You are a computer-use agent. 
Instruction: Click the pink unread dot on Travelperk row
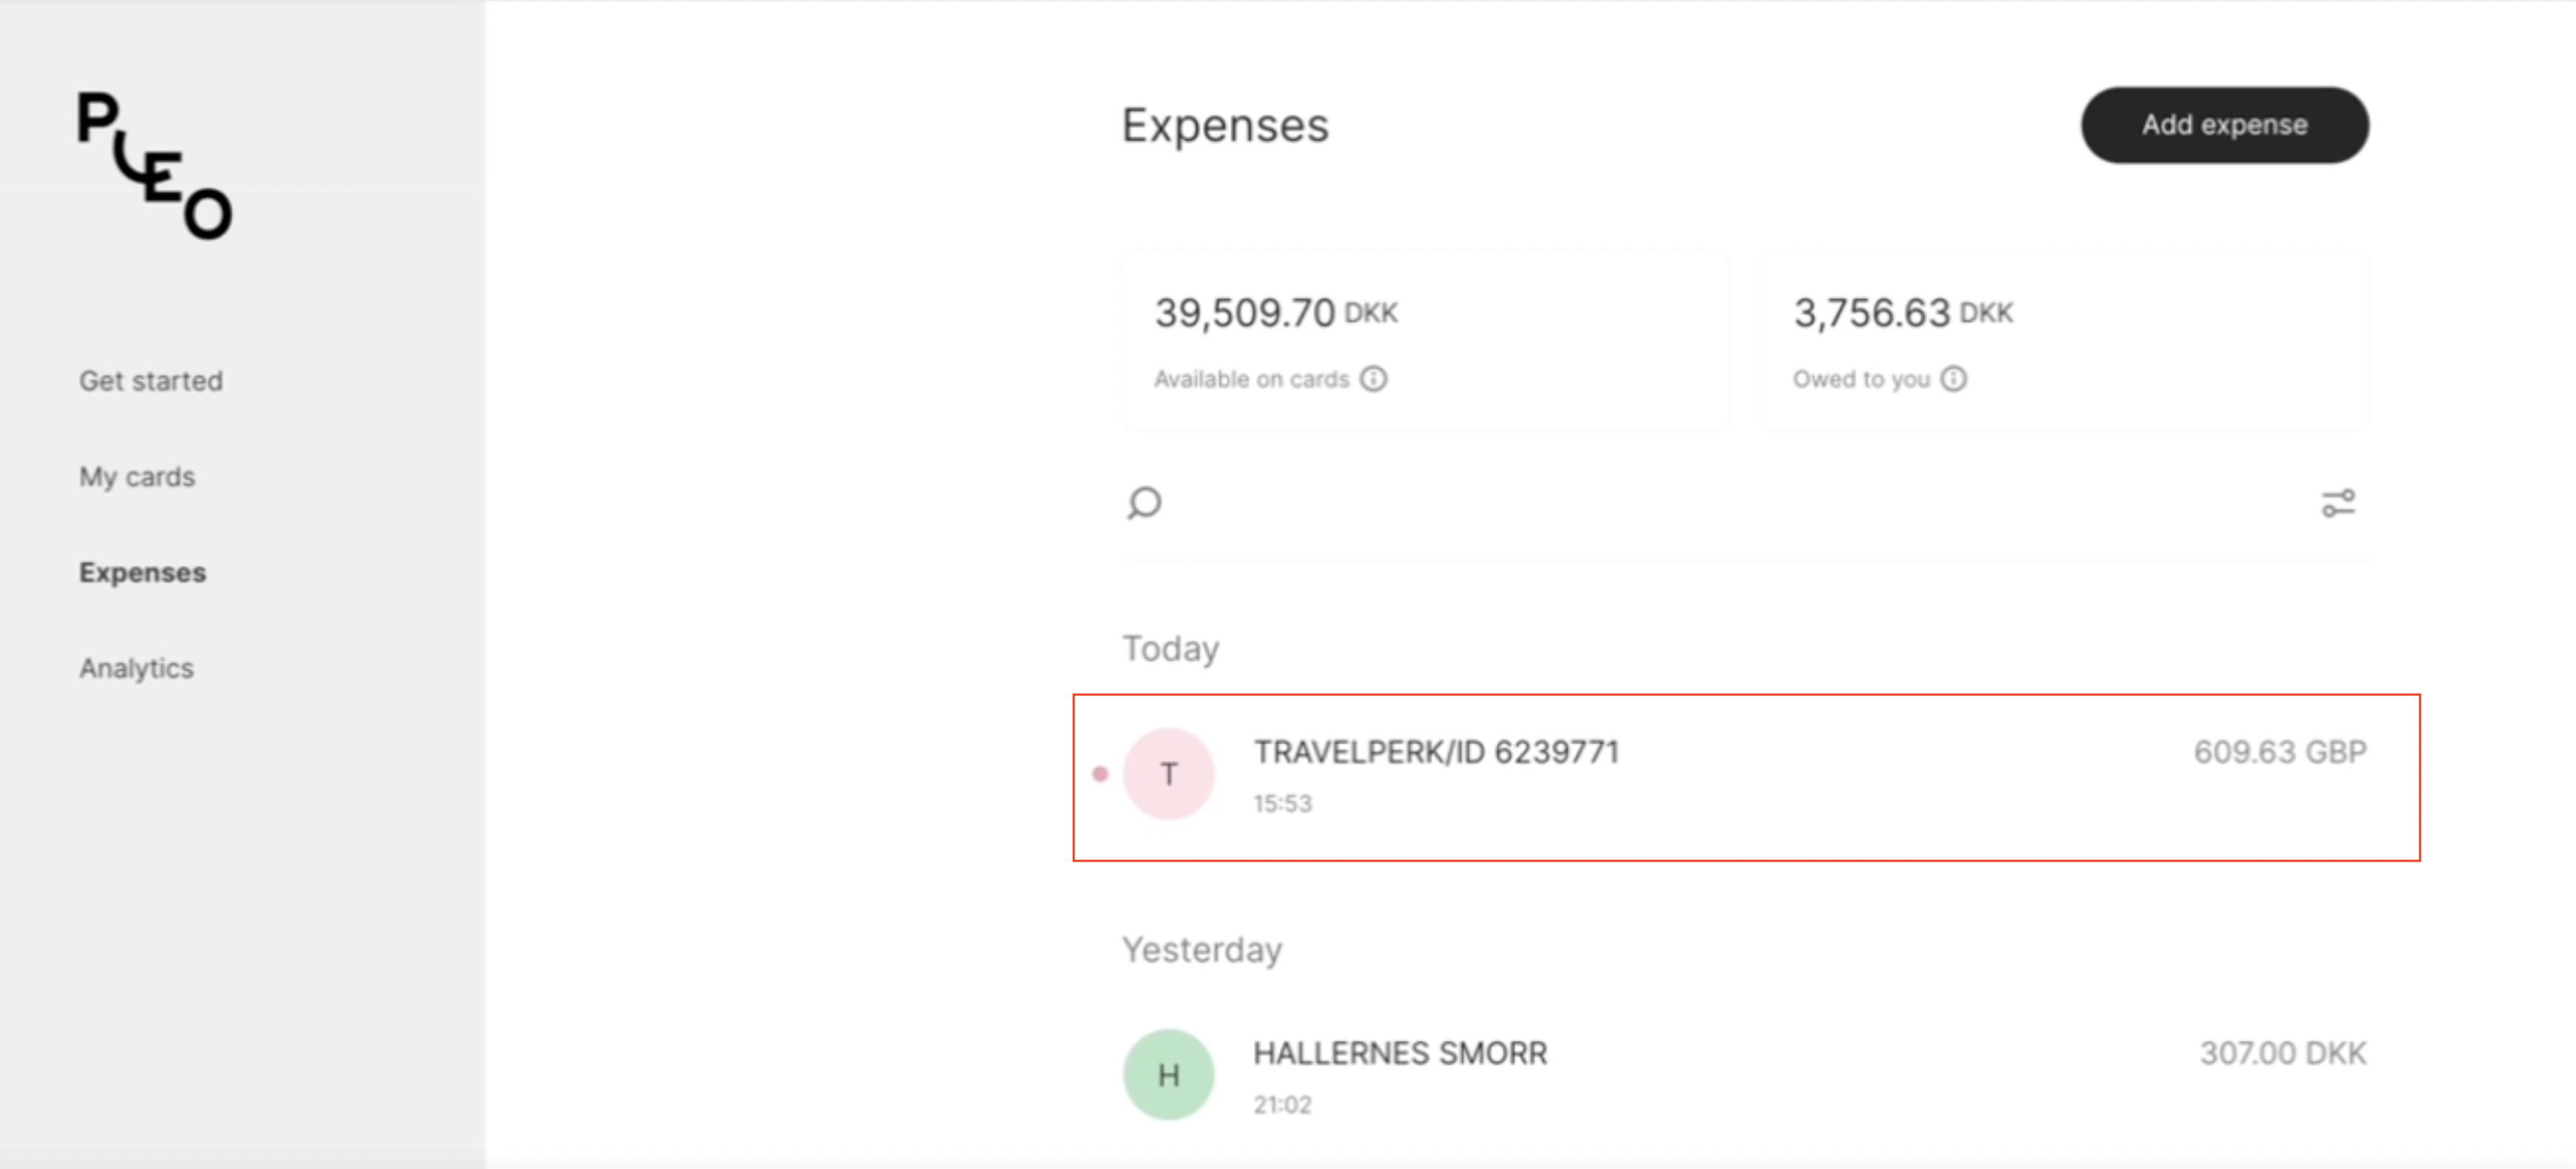point(1100,774)
